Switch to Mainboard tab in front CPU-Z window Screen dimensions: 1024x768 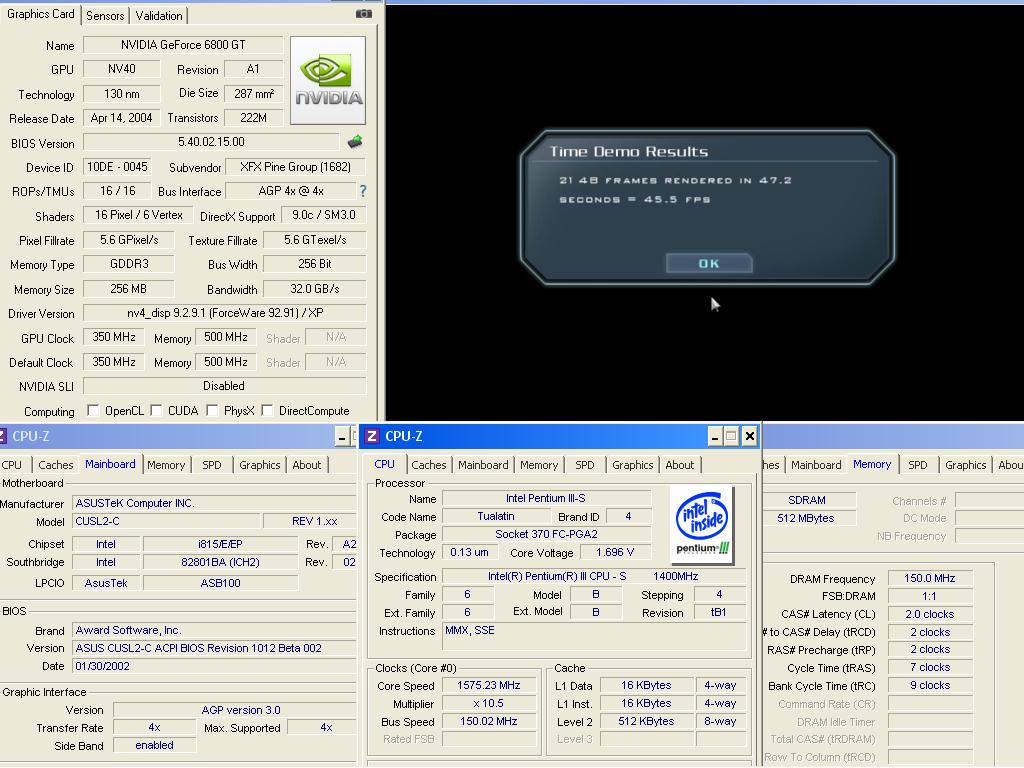pos(483,465)
